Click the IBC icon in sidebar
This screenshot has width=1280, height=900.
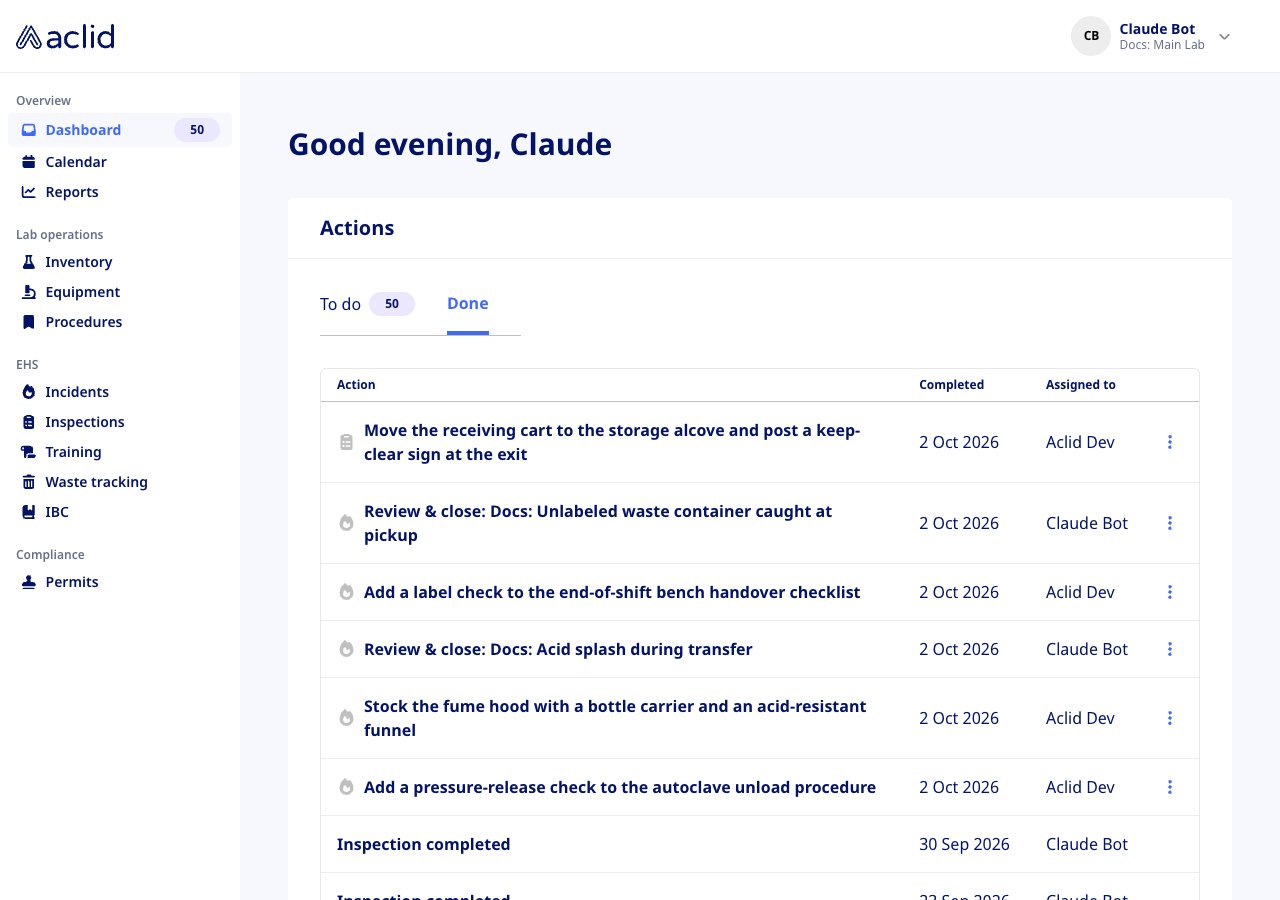[29, 512]
